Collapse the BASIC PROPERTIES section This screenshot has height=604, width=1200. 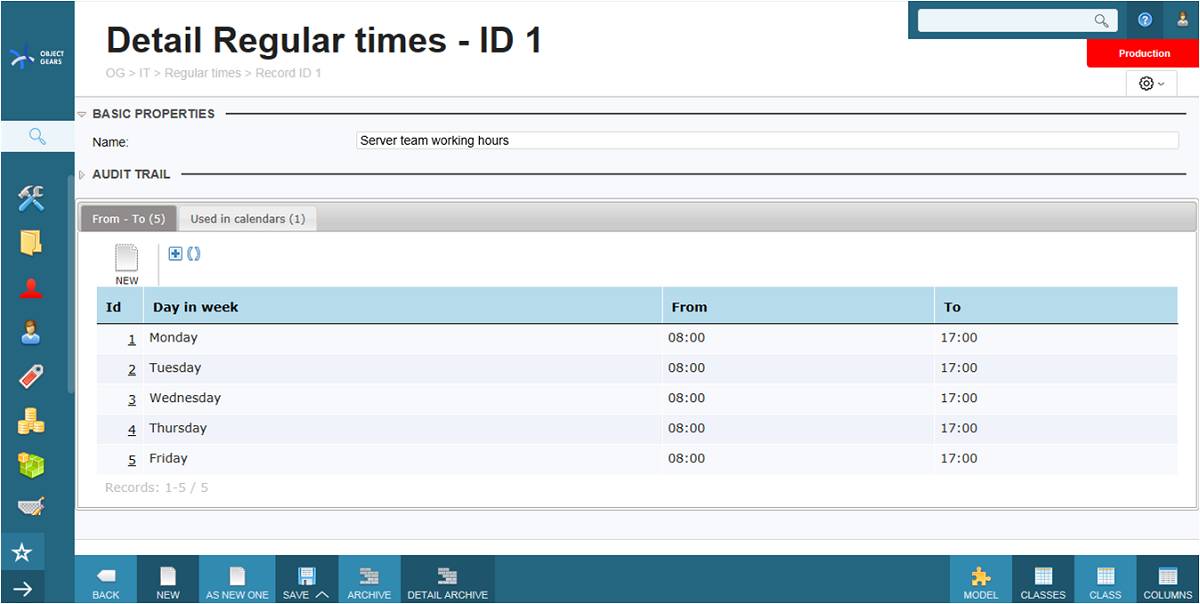(x=82, y=114)
